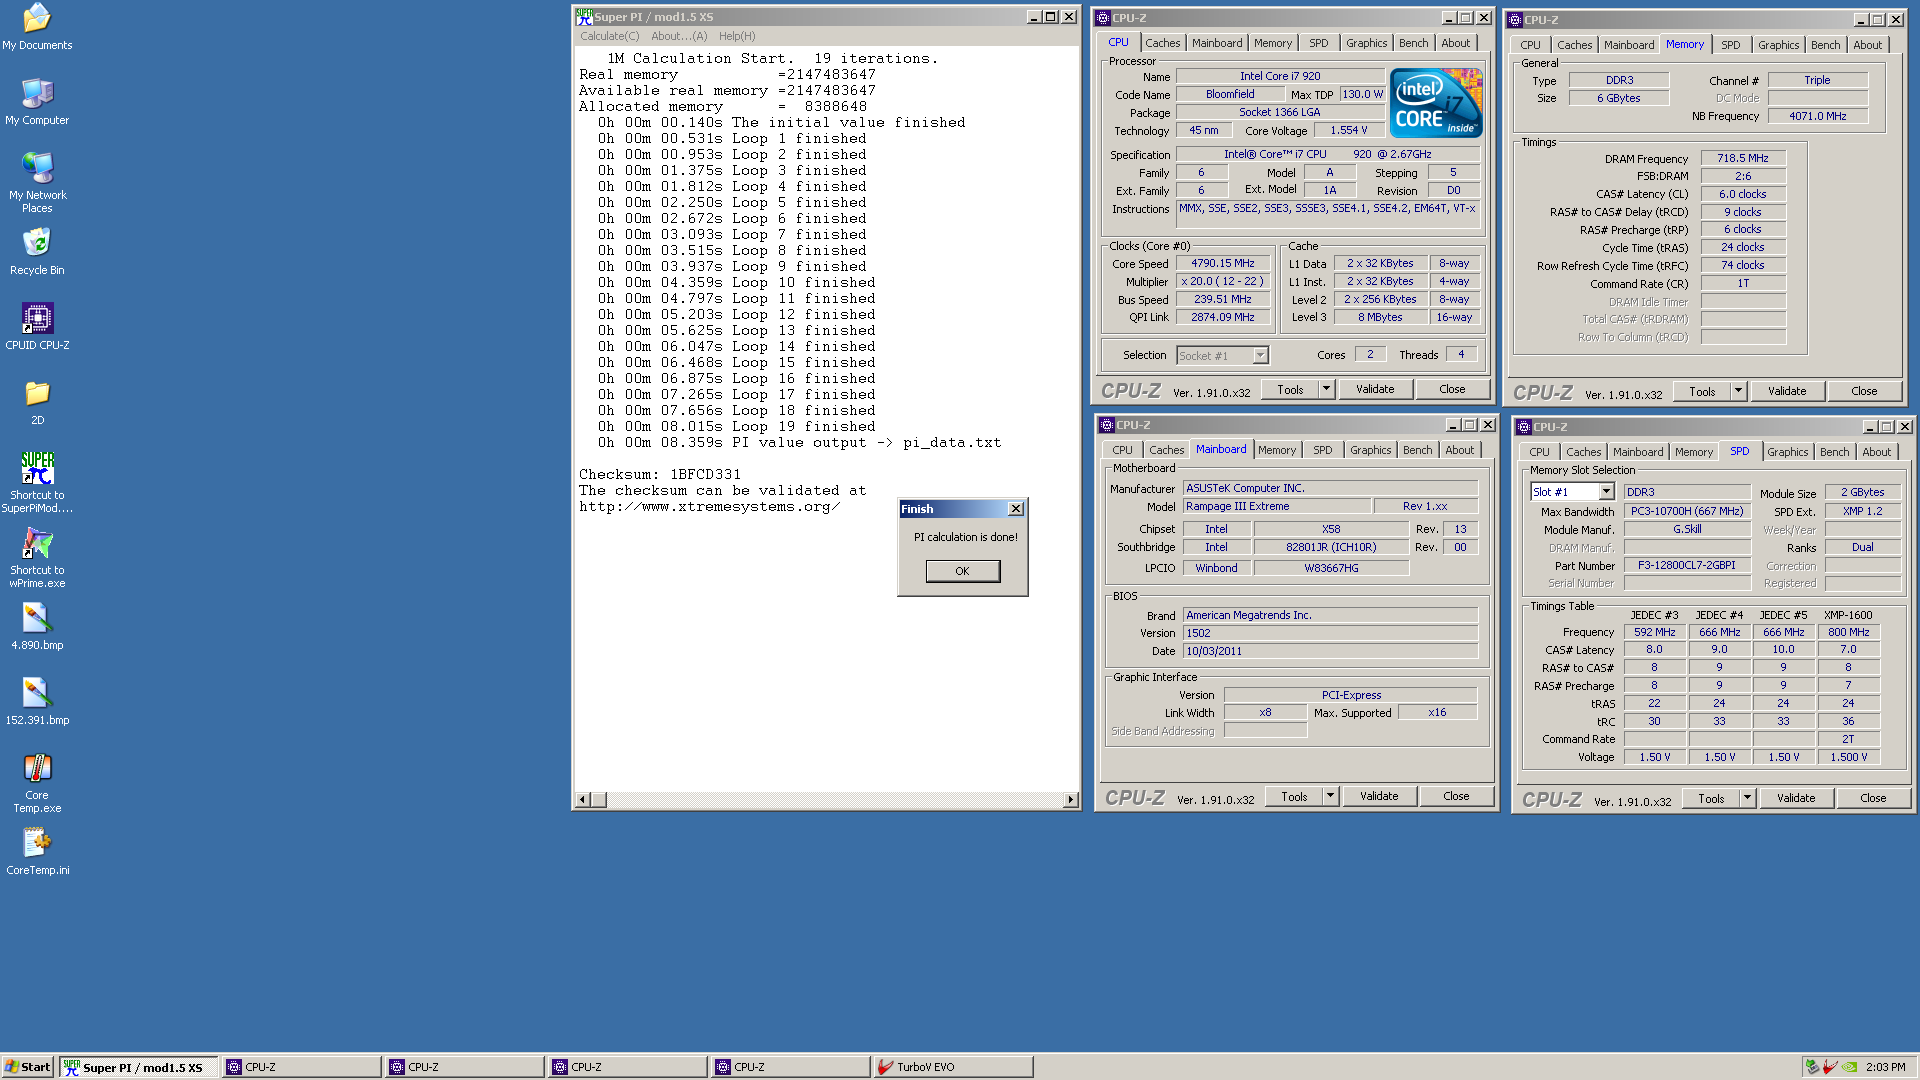1920x1080 pixels.
Task: Click the CAS# Latency 6.0 clocks value
Action: [1743, 194]
